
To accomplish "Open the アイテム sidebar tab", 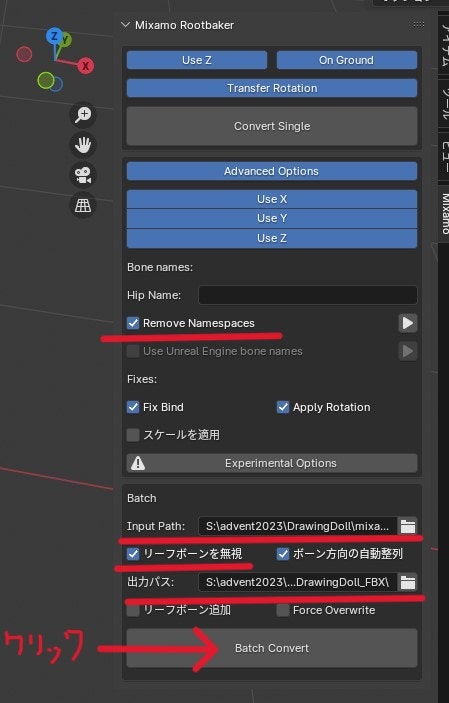I will [444, 43].
